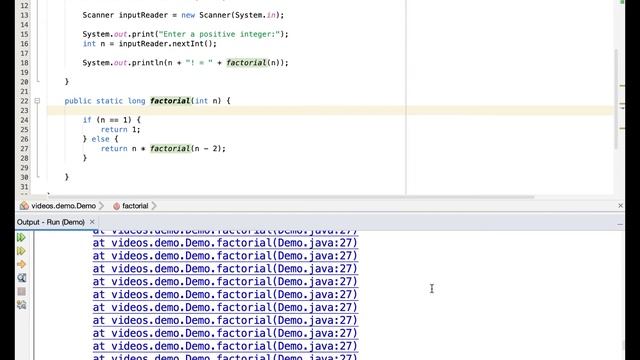
Task: Click the magnifier icon in Output sidebar
Action: 21,278
